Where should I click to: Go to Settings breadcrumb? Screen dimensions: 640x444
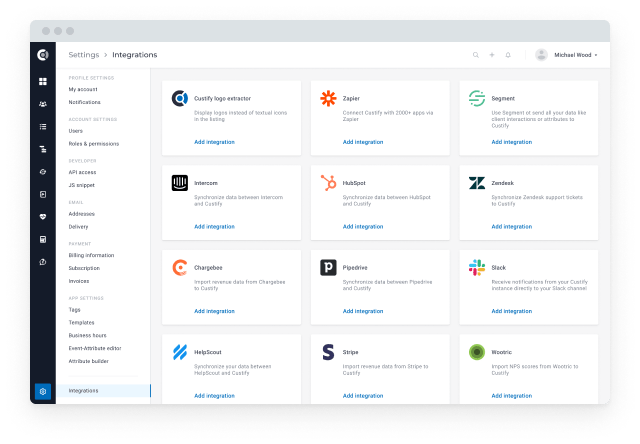84,55
